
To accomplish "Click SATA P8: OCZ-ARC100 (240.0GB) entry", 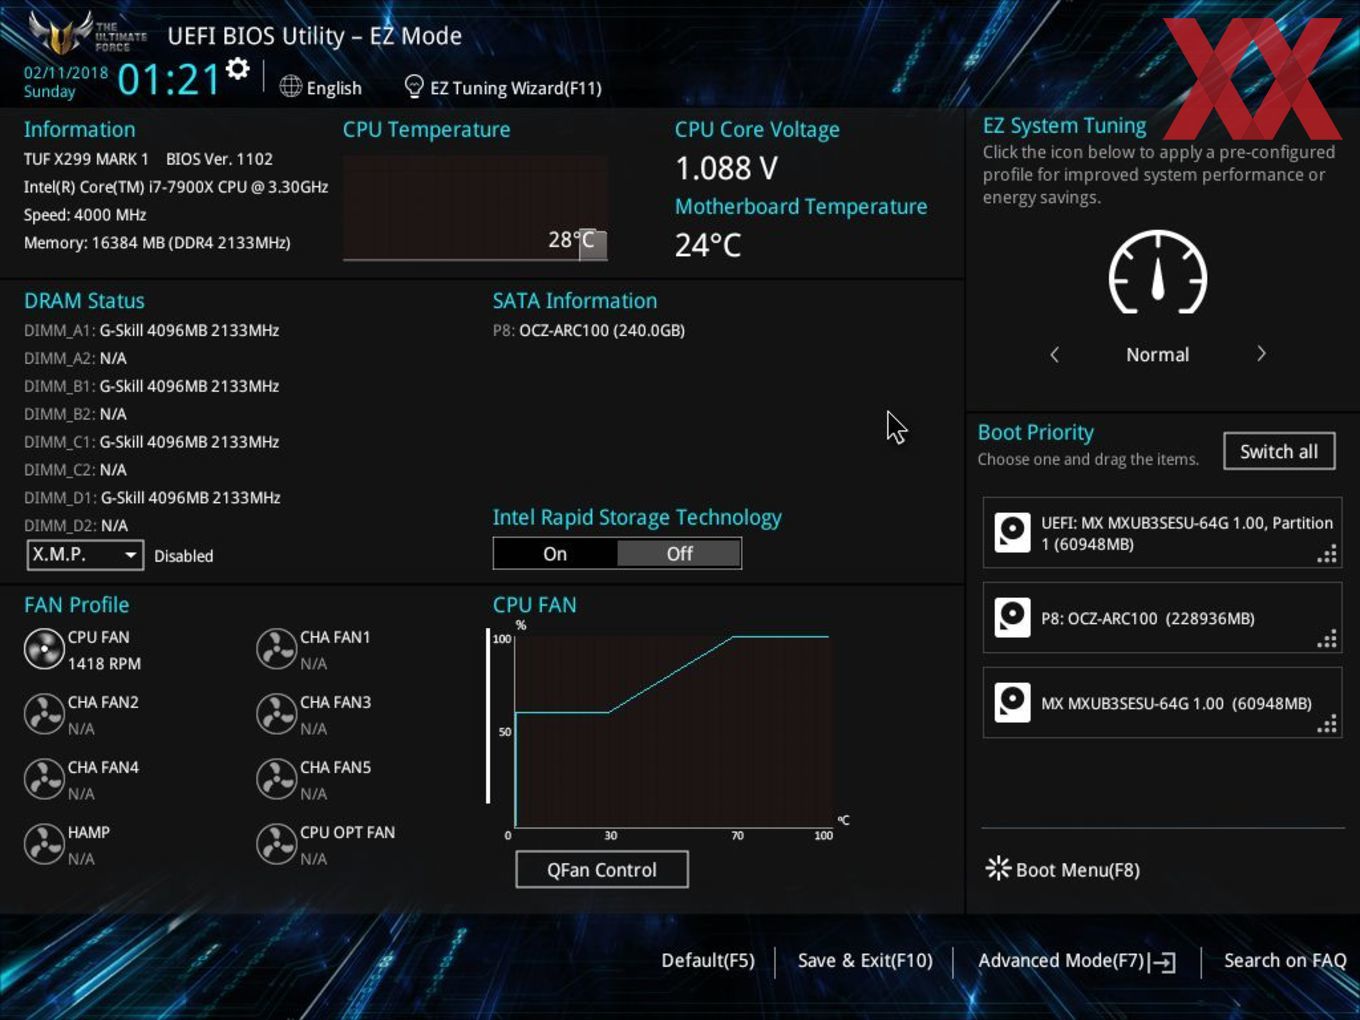I will coord(589,330).
